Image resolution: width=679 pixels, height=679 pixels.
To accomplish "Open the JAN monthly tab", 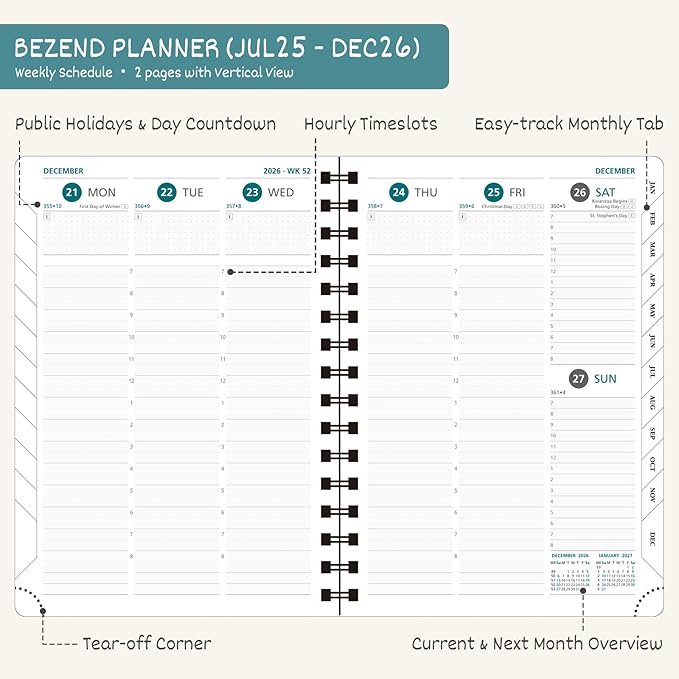I will (x=652, y=187).
